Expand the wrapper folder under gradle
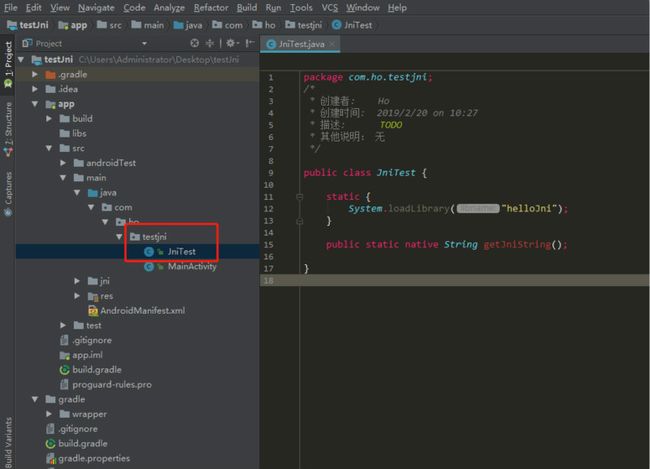The height and width of the screenshot is (469, 650). [x=49, y=414]
